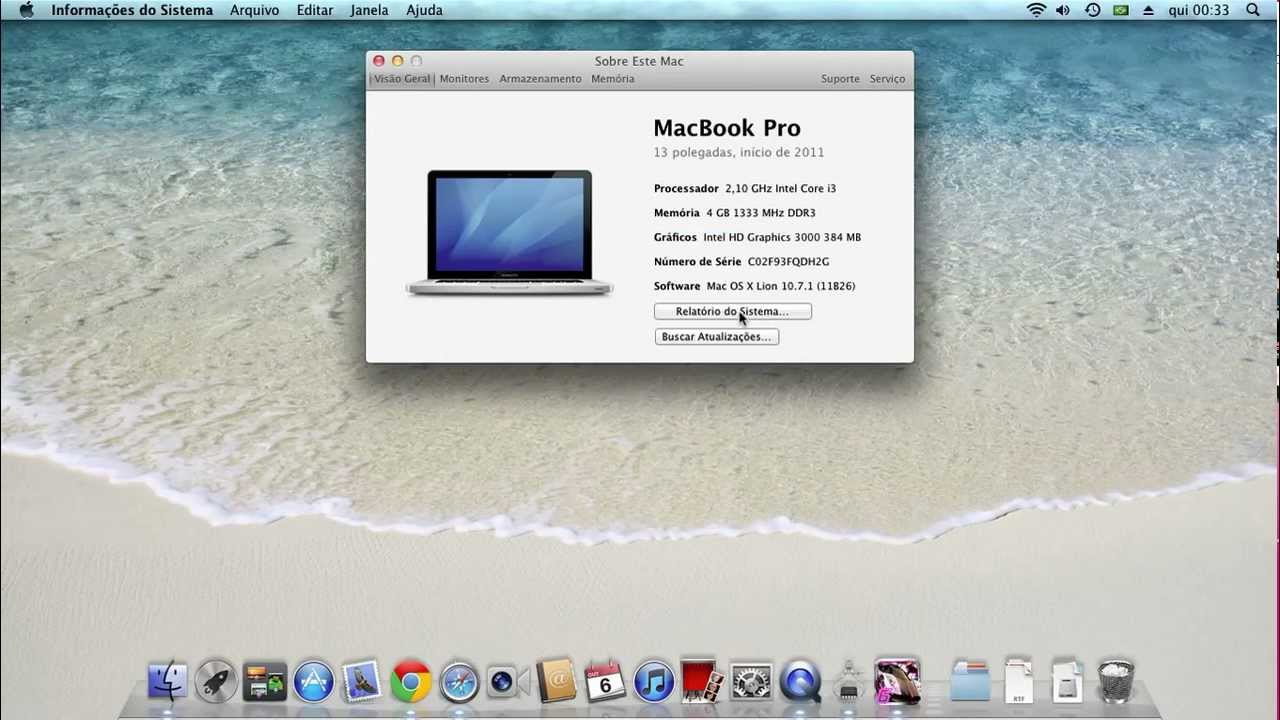This screenshot has height=720, width=1280.
Task: Open the Apple menu
Action: click(27, 10)
